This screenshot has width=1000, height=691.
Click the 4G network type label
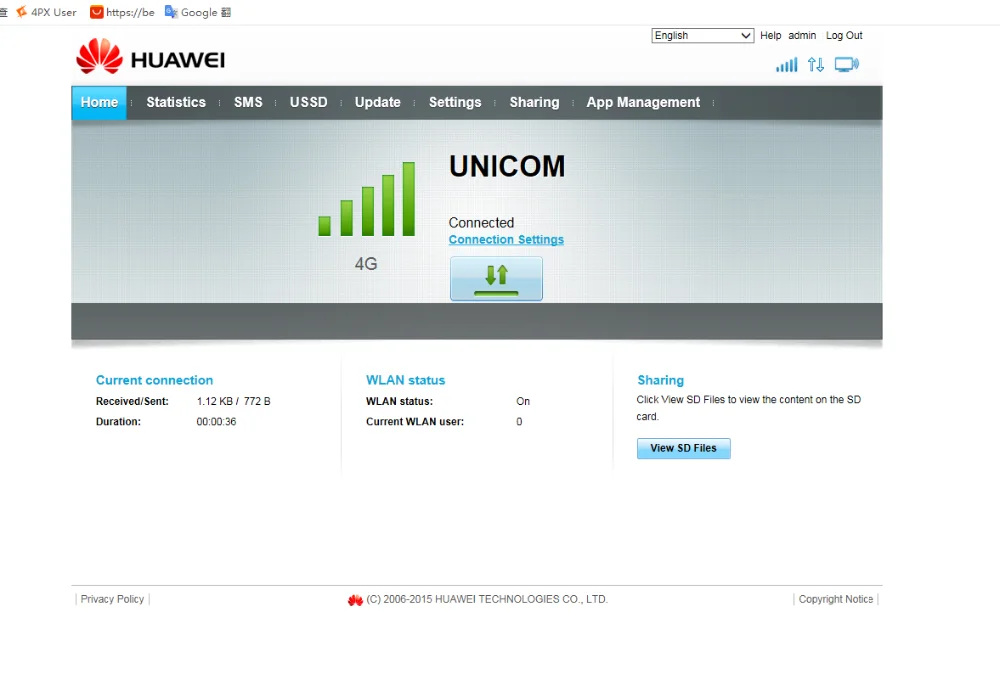(366, 264)
